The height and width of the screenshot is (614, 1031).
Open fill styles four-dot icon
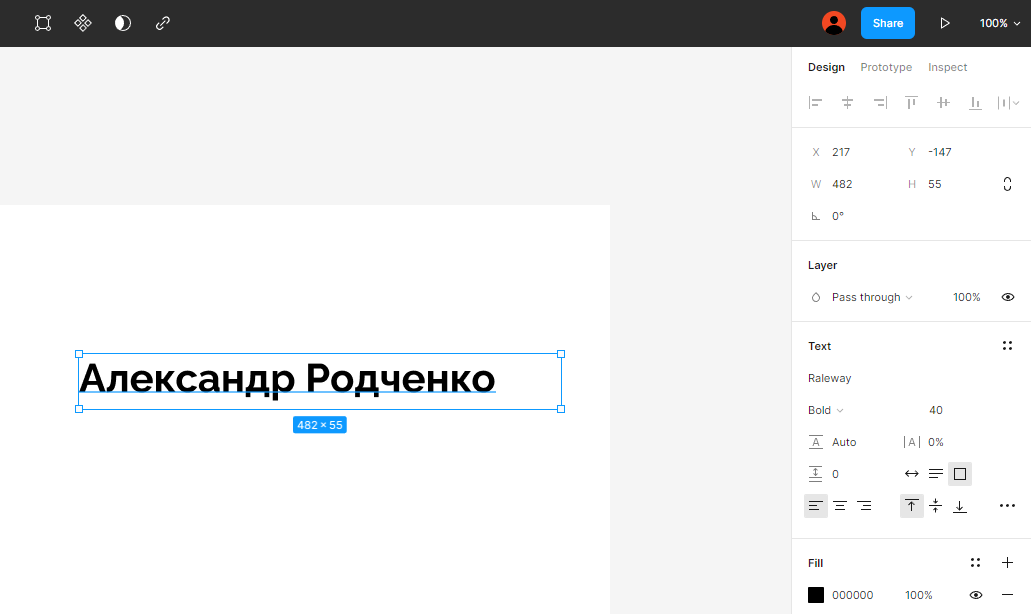pyautogui.click(x=975, y=563)
